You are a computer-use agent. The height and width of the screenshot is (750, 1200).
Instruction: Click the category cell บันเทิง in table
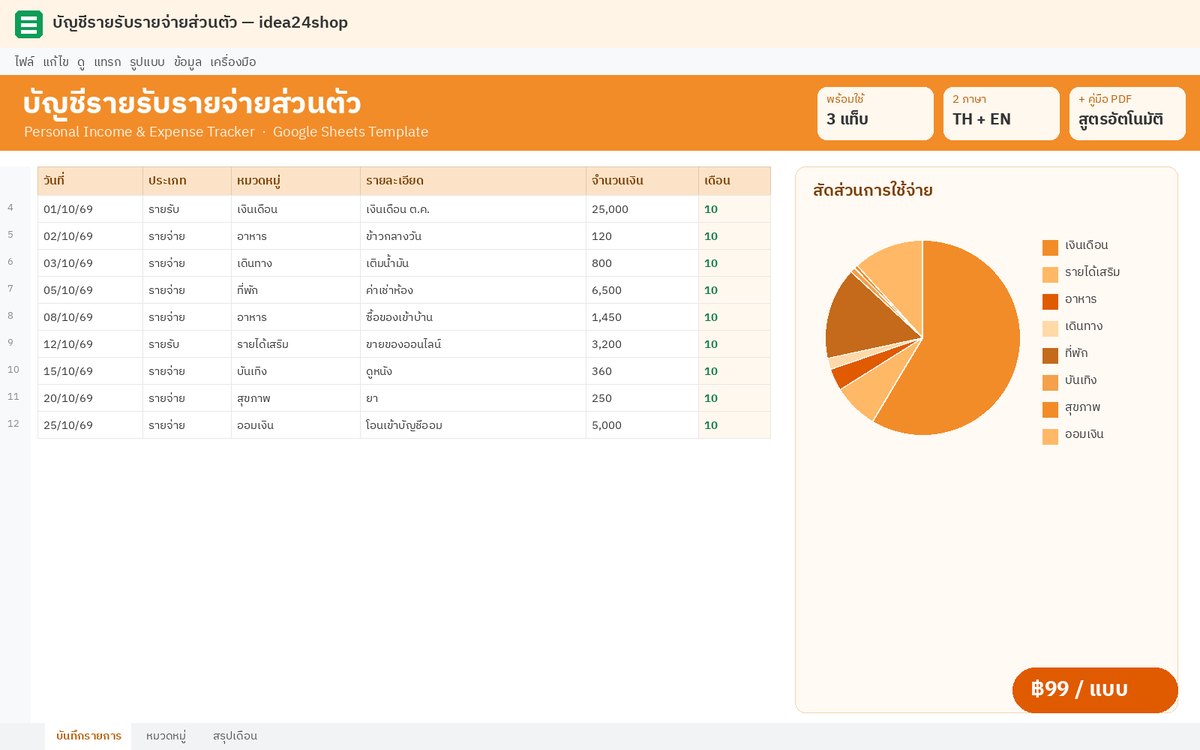pyautogui.click(x=296, y=371)
